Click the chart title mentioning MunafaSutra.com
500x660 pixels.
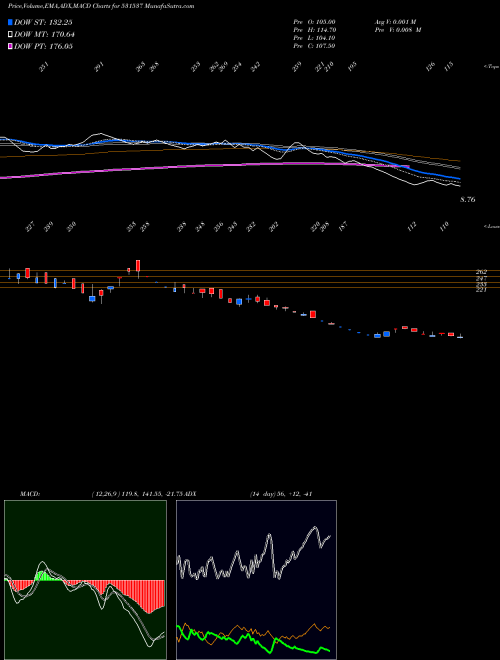click(101, 6)
